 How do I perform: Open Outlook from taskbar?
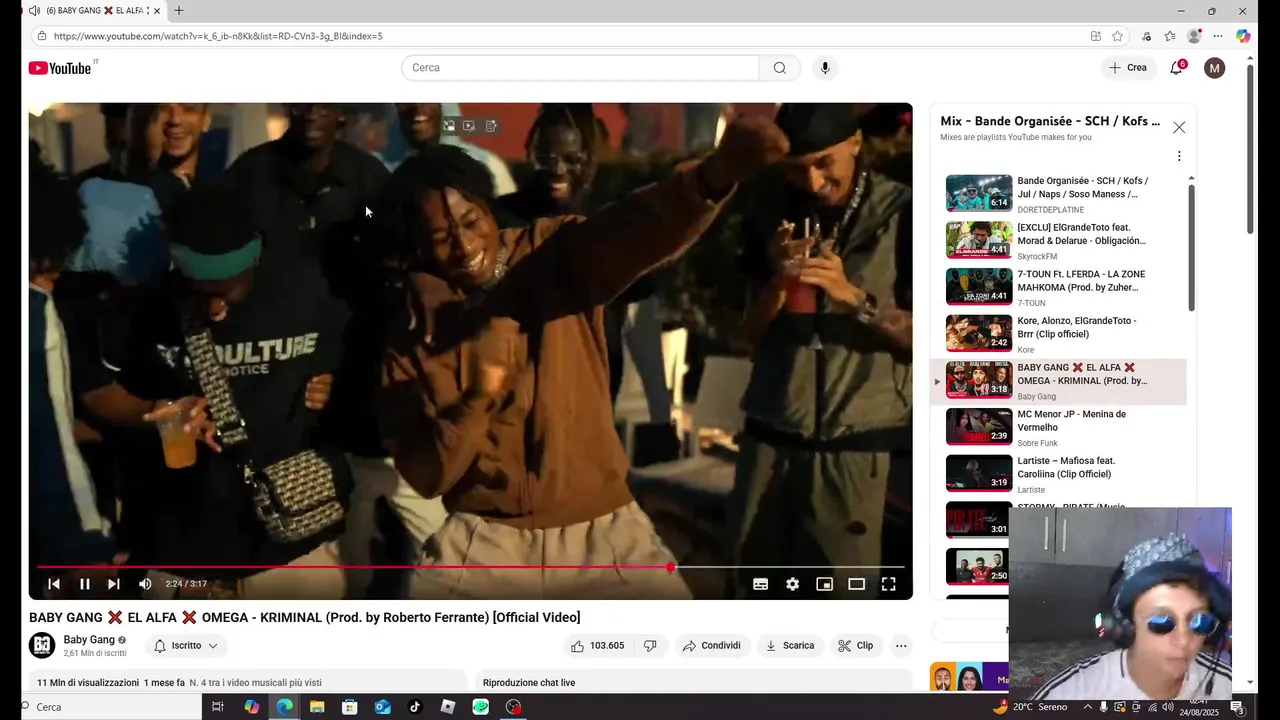coord(382,707)
